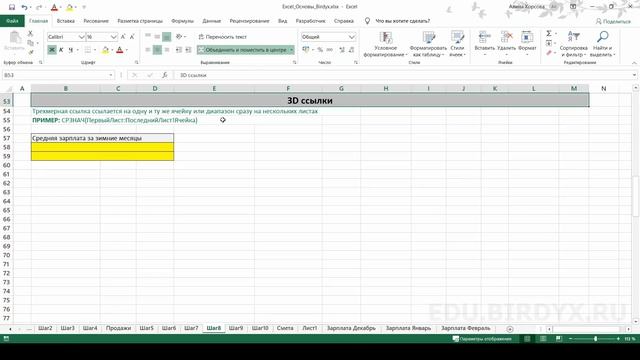Align text left
Image resolution: width=640 pixels, height=360 pixels.
148,50
